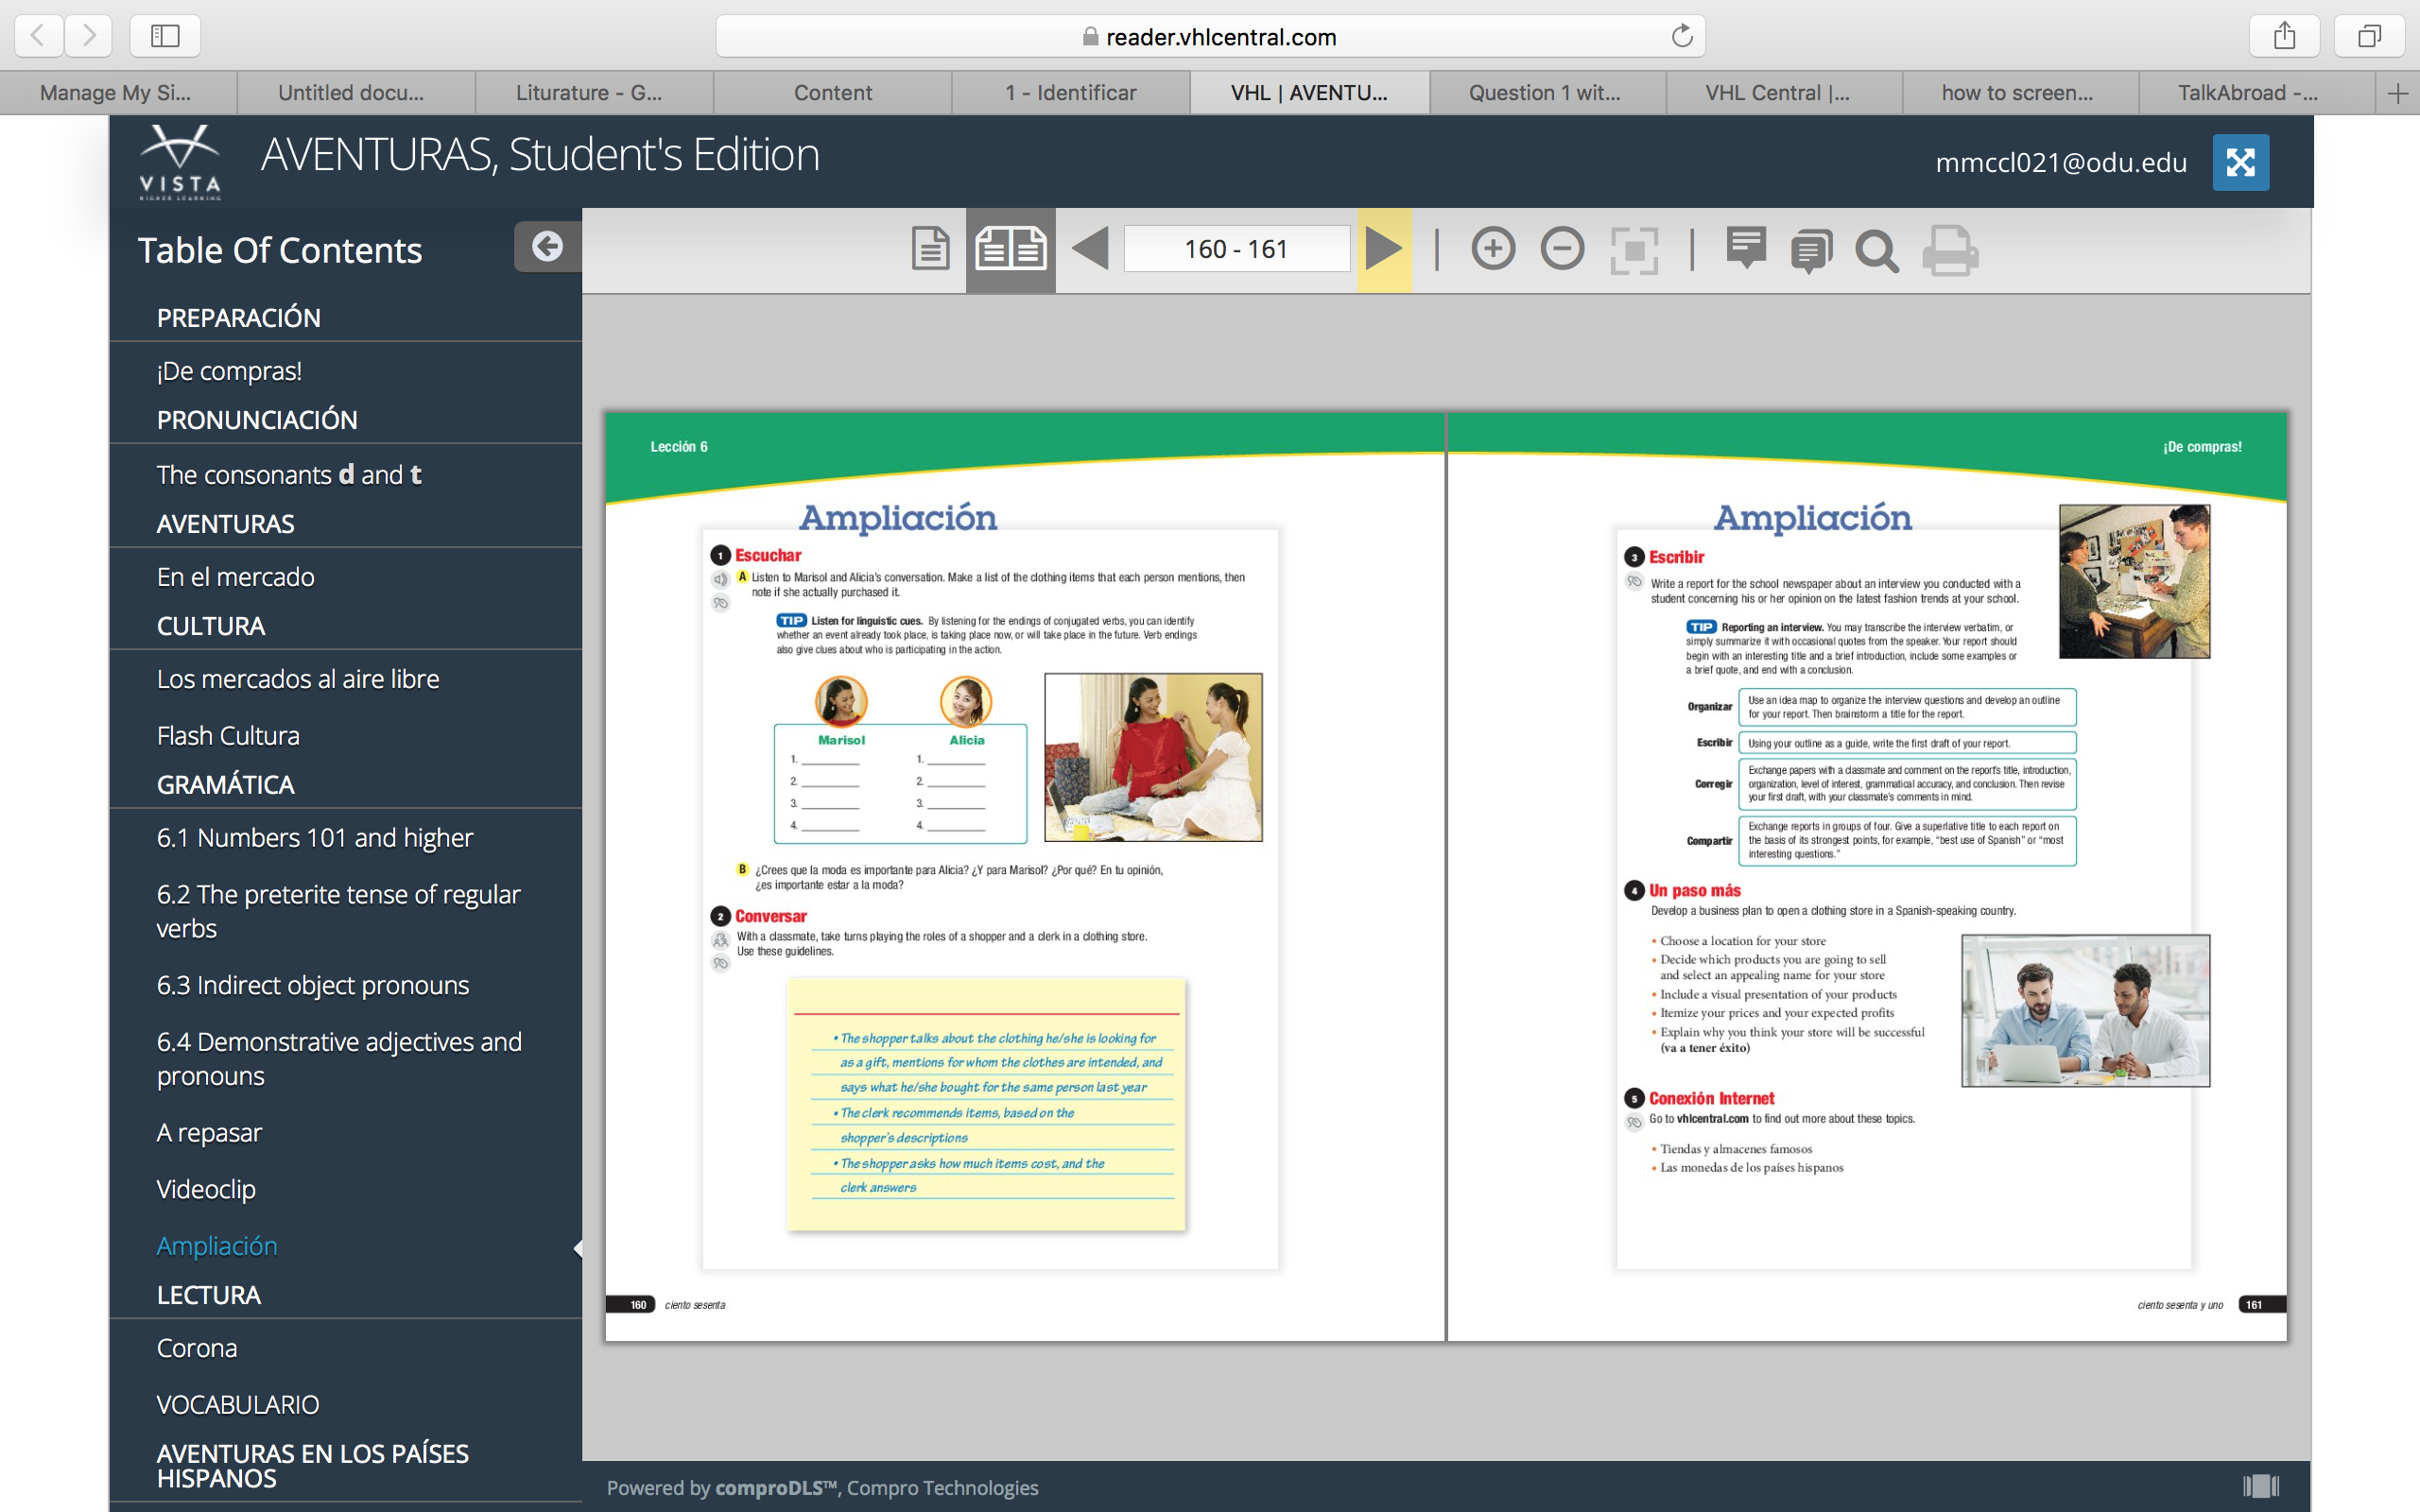Switch to the how to screen... tab
The height and width of the screenshot is (1512, 2420).
pos(2020,93)
